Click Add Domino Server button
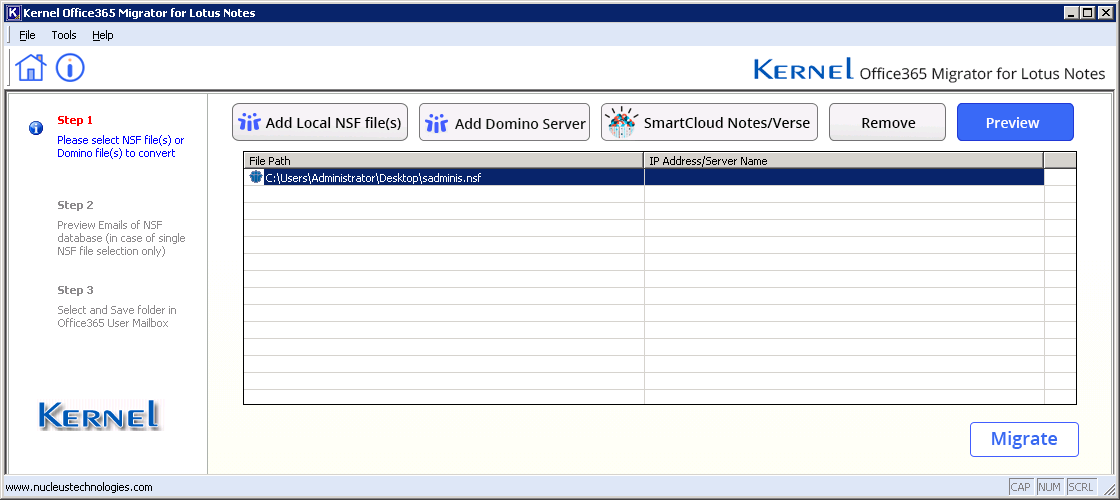Screen dimensions: 1120x500 click(504, 123)
